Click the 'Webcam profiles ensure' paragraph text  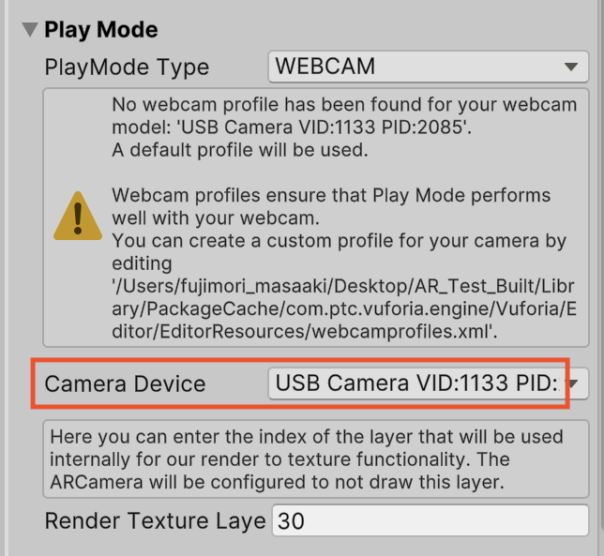[x=331, y=207]
